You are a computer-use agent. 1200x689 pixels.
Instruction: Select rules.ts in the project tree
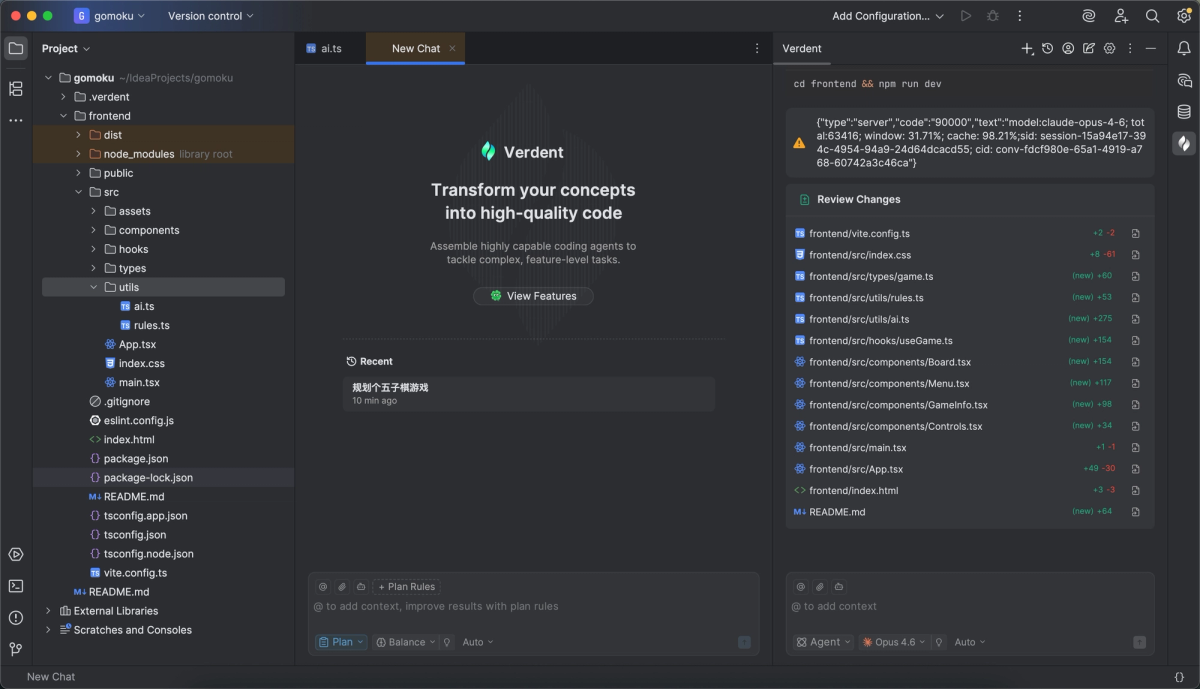[151, 325]
